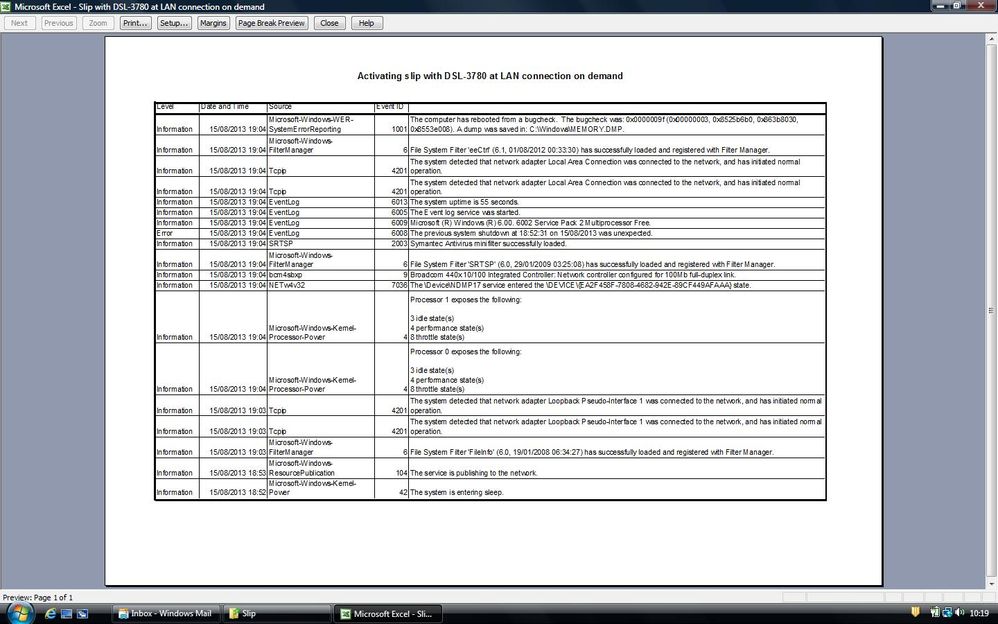Screen dimensions: 998x624
Task: Click the blue sync tray icon
Action: tap(947, 613)
